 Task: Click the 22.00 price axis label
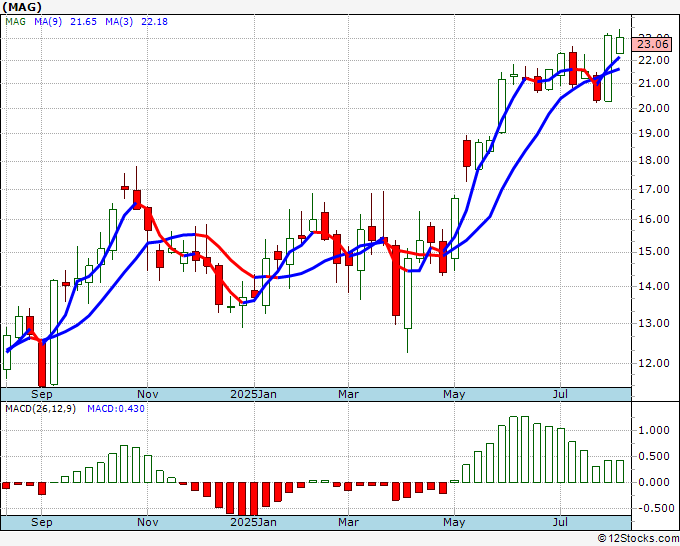(654, 61)
